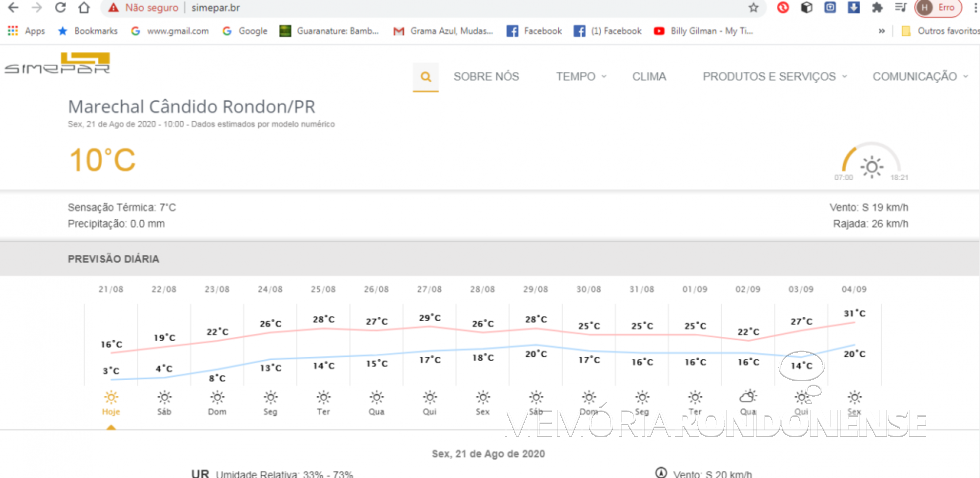Screen dimensions: 980x478
Task: Click the browser home icon
Action: [x=84, y=8]
